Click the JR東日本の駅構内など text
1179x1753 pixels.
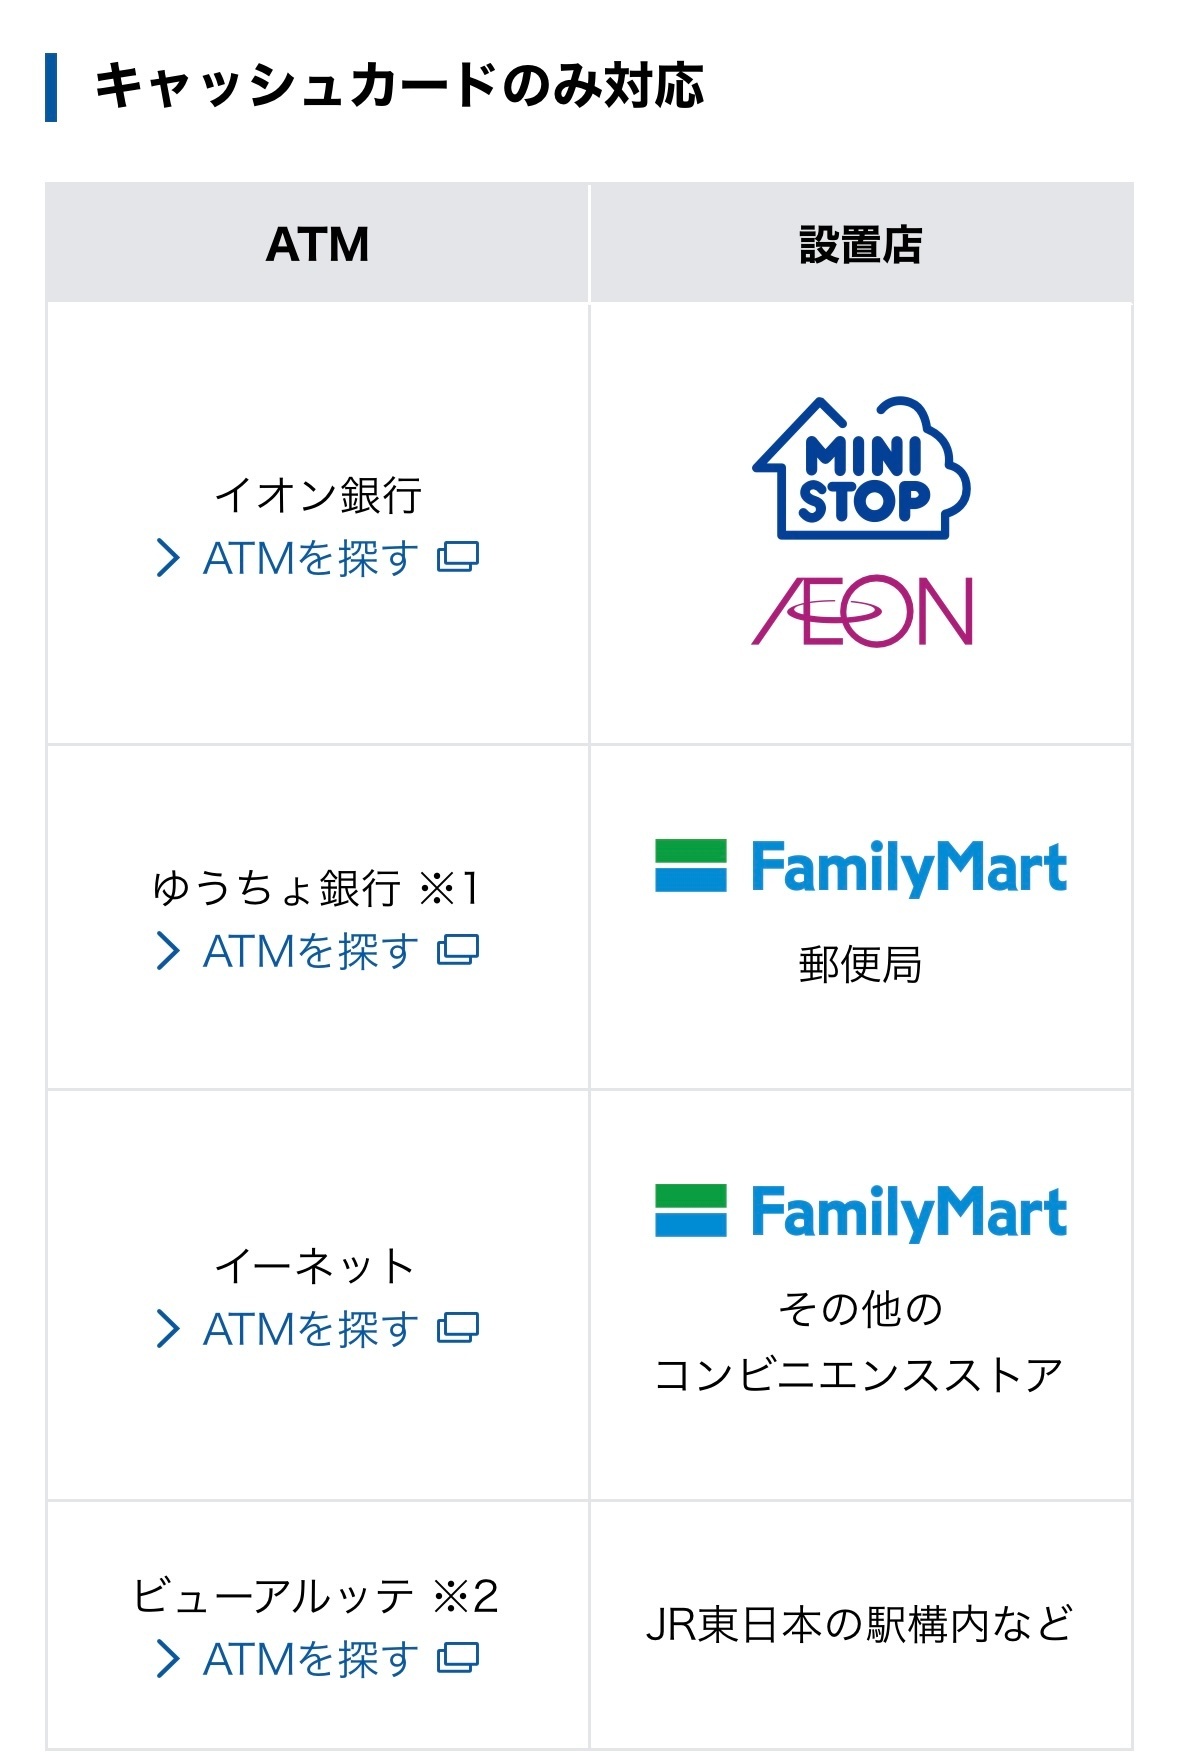pos(860,1624)
